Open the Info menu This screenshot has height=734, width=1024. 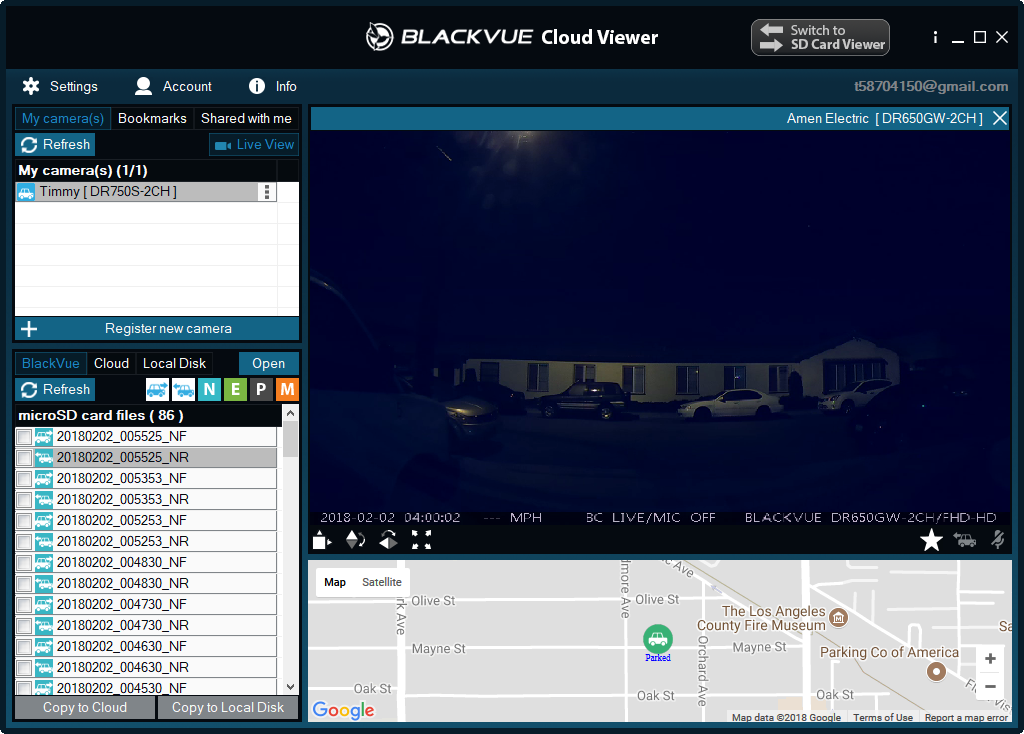tap(272, 86)
